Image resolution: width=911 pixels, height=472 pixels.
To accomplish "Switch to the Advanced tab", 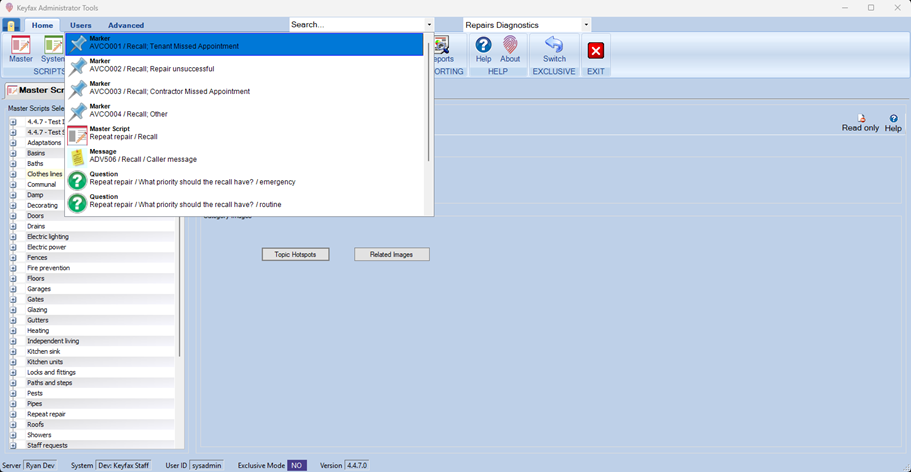I will [126, 25].
